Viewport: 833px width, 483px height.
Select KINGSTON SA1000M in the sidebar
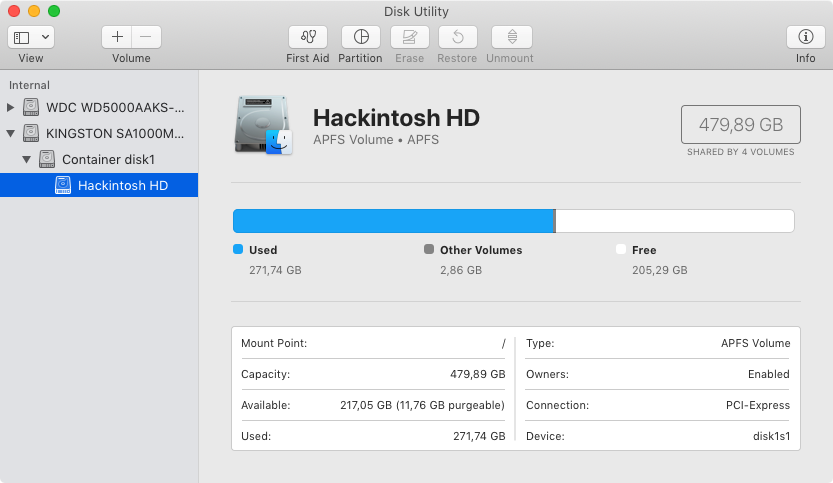click(115, 133)
